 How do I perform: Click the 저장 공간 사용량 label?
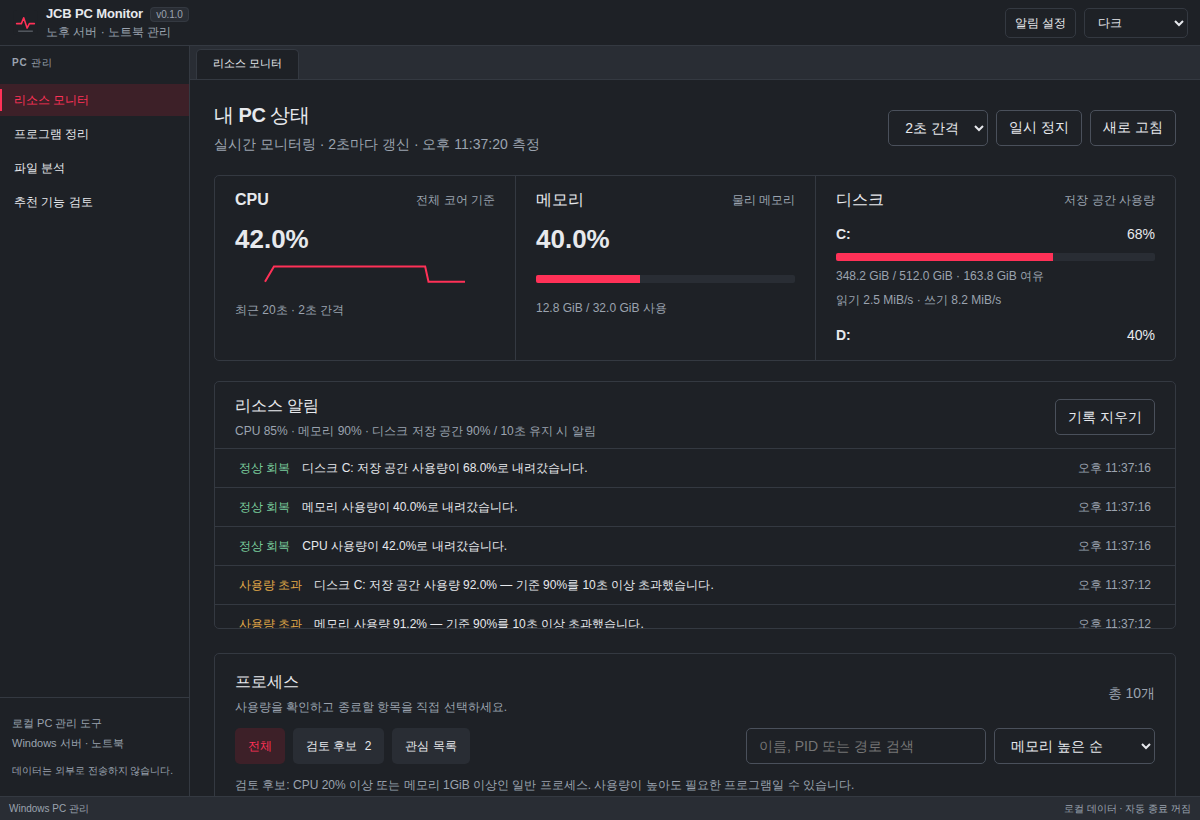pyautogui.click(x=1109, y=200)
